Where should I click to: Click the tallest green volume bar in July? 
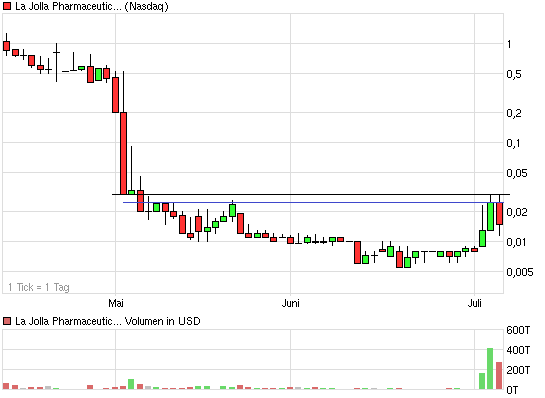point(490,368)
